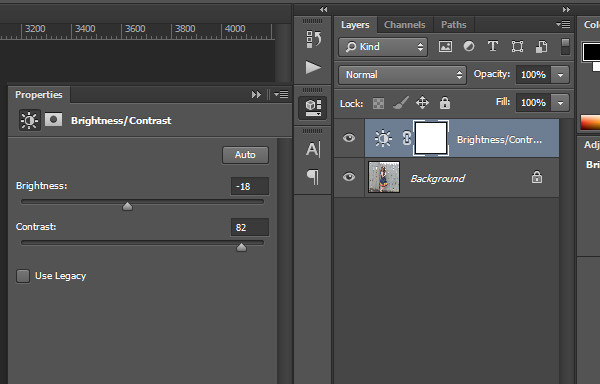Open the 3D panel cube icon
Screen dimensions: 600x384
click(x=313, y=108)
